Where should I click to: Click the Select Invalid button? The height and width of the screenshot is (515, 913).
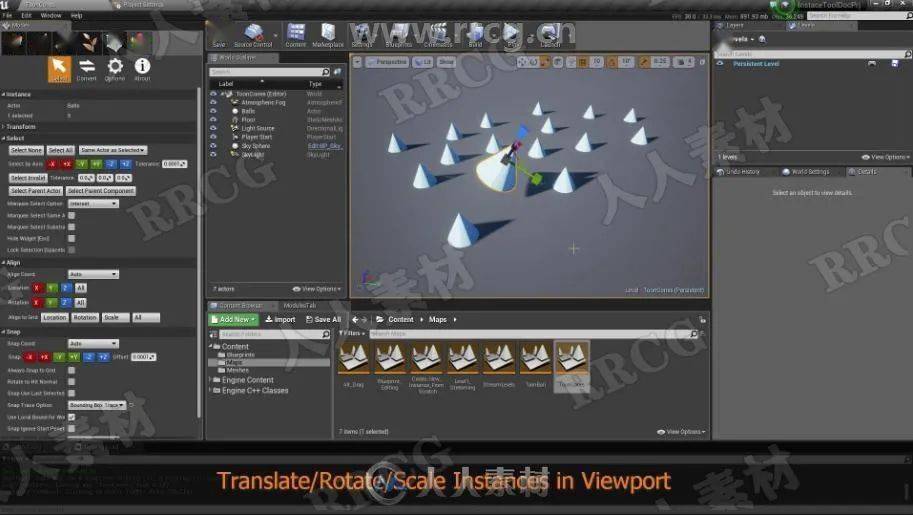pyautogui.click(x=28, y=178)
